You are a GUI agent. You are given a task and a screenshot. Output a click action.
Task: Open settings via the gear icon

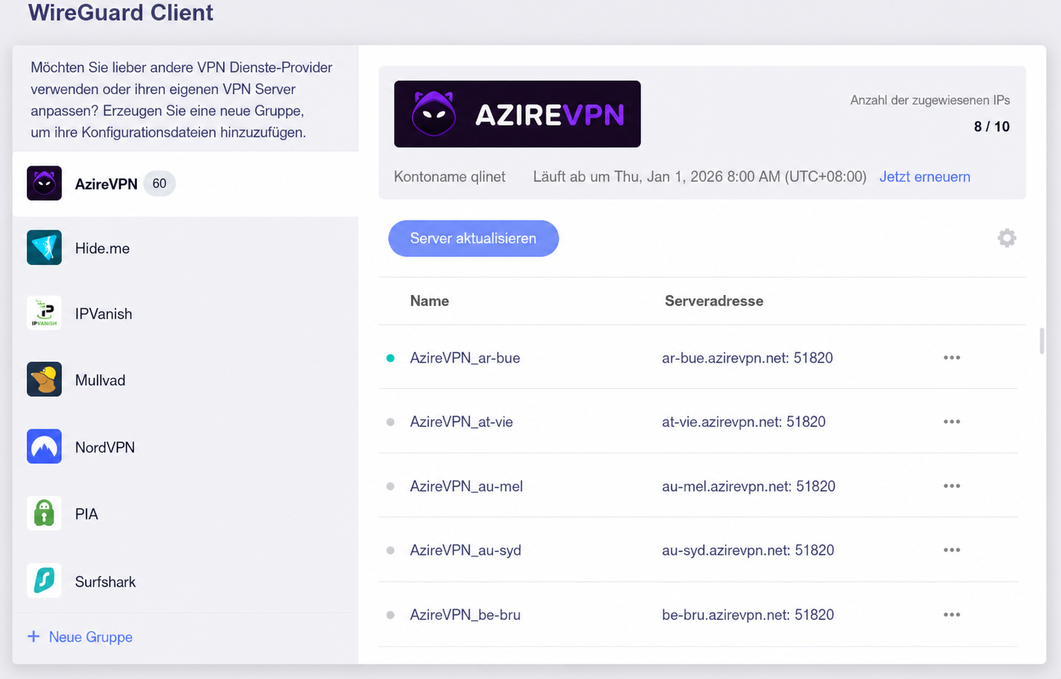tap(1007, 238)
